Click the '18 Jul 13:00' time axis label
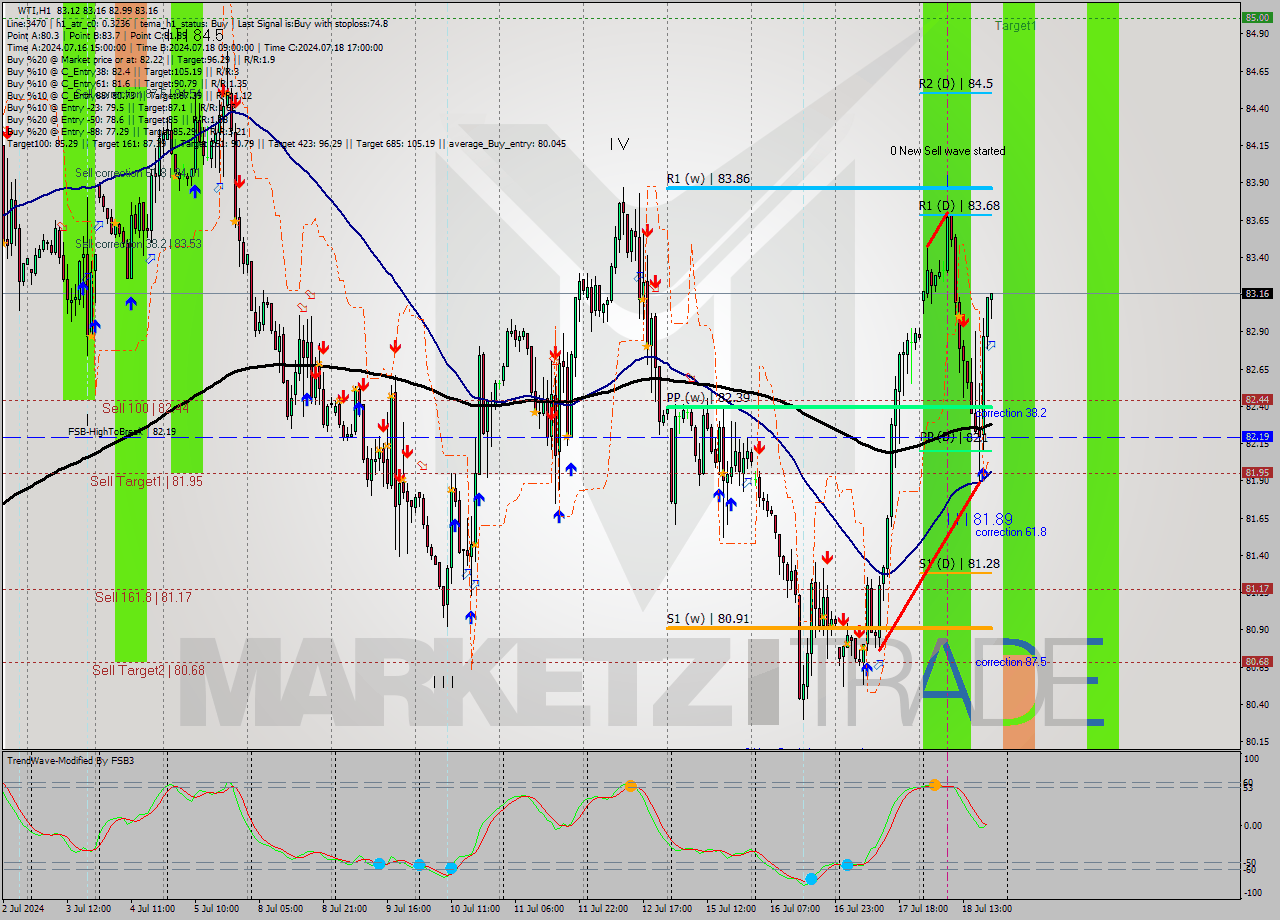Screen dimensions: 1280x920 pos(988,909)
